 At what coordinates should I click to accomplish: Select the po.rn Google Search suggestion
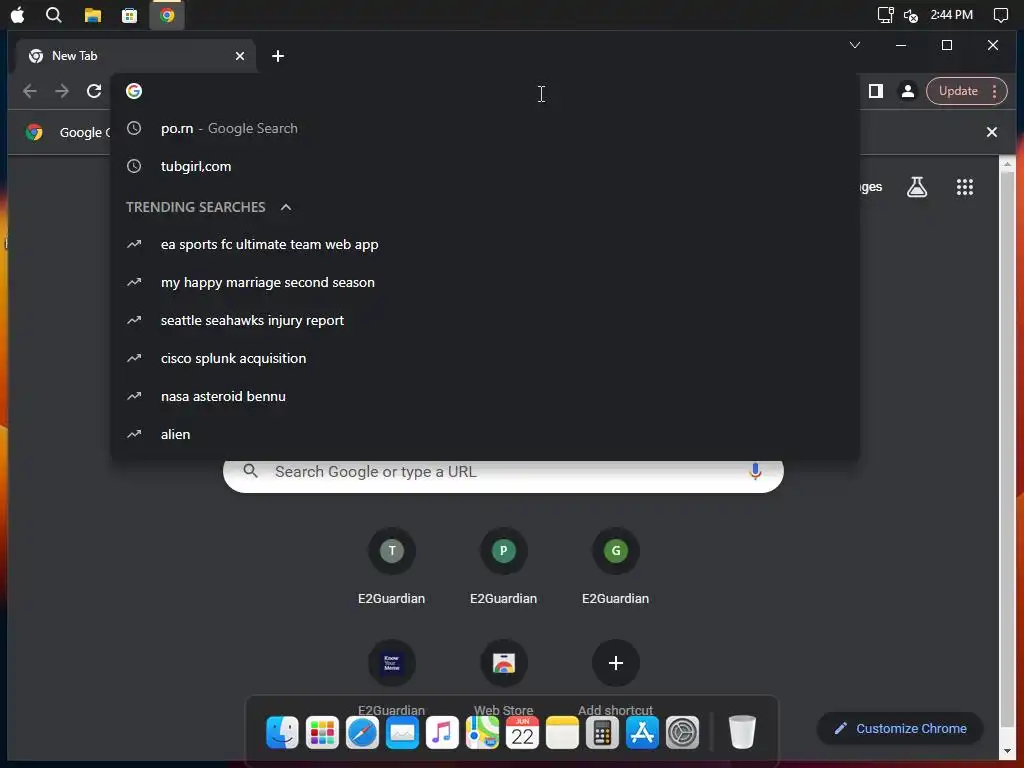point(485,129)
